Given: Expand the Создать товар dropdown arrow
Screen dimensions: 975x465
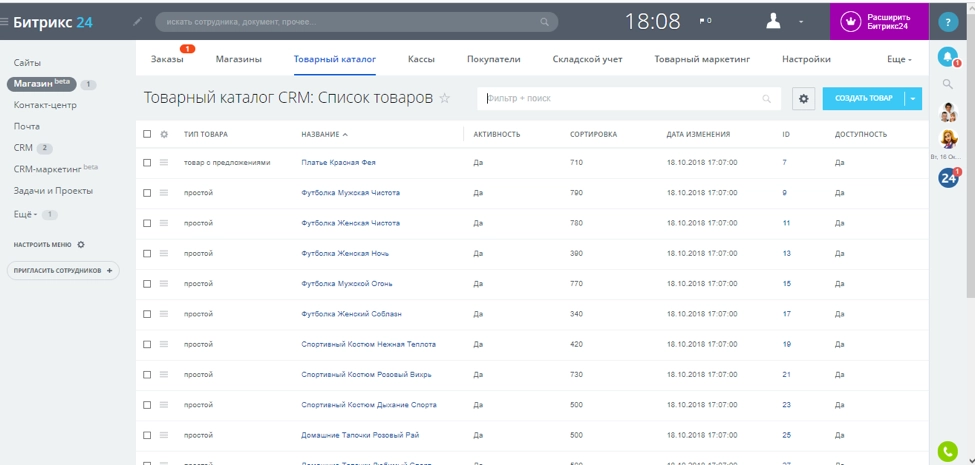Looking at the screenshot, I should point(912,98).
